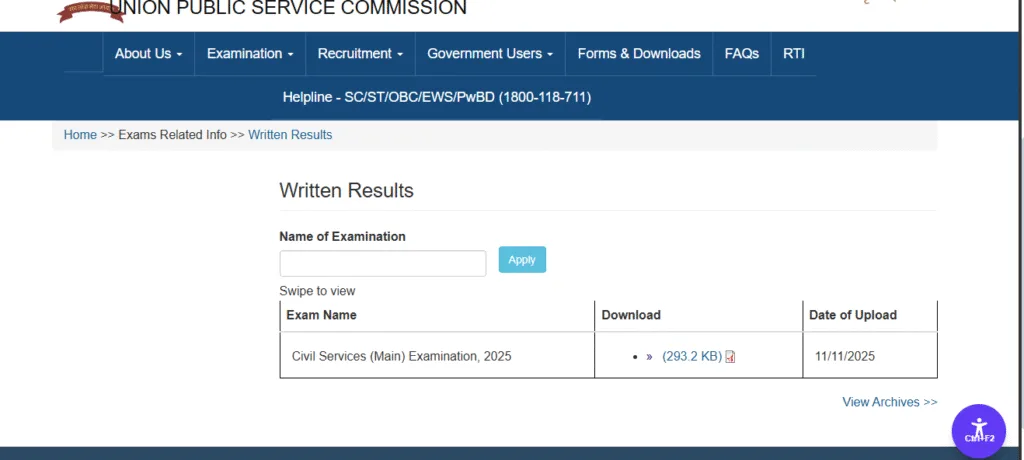Download the (293.2 KB) result file
The width and height of the screenshot is (1024, 460).
coord(692,357)
